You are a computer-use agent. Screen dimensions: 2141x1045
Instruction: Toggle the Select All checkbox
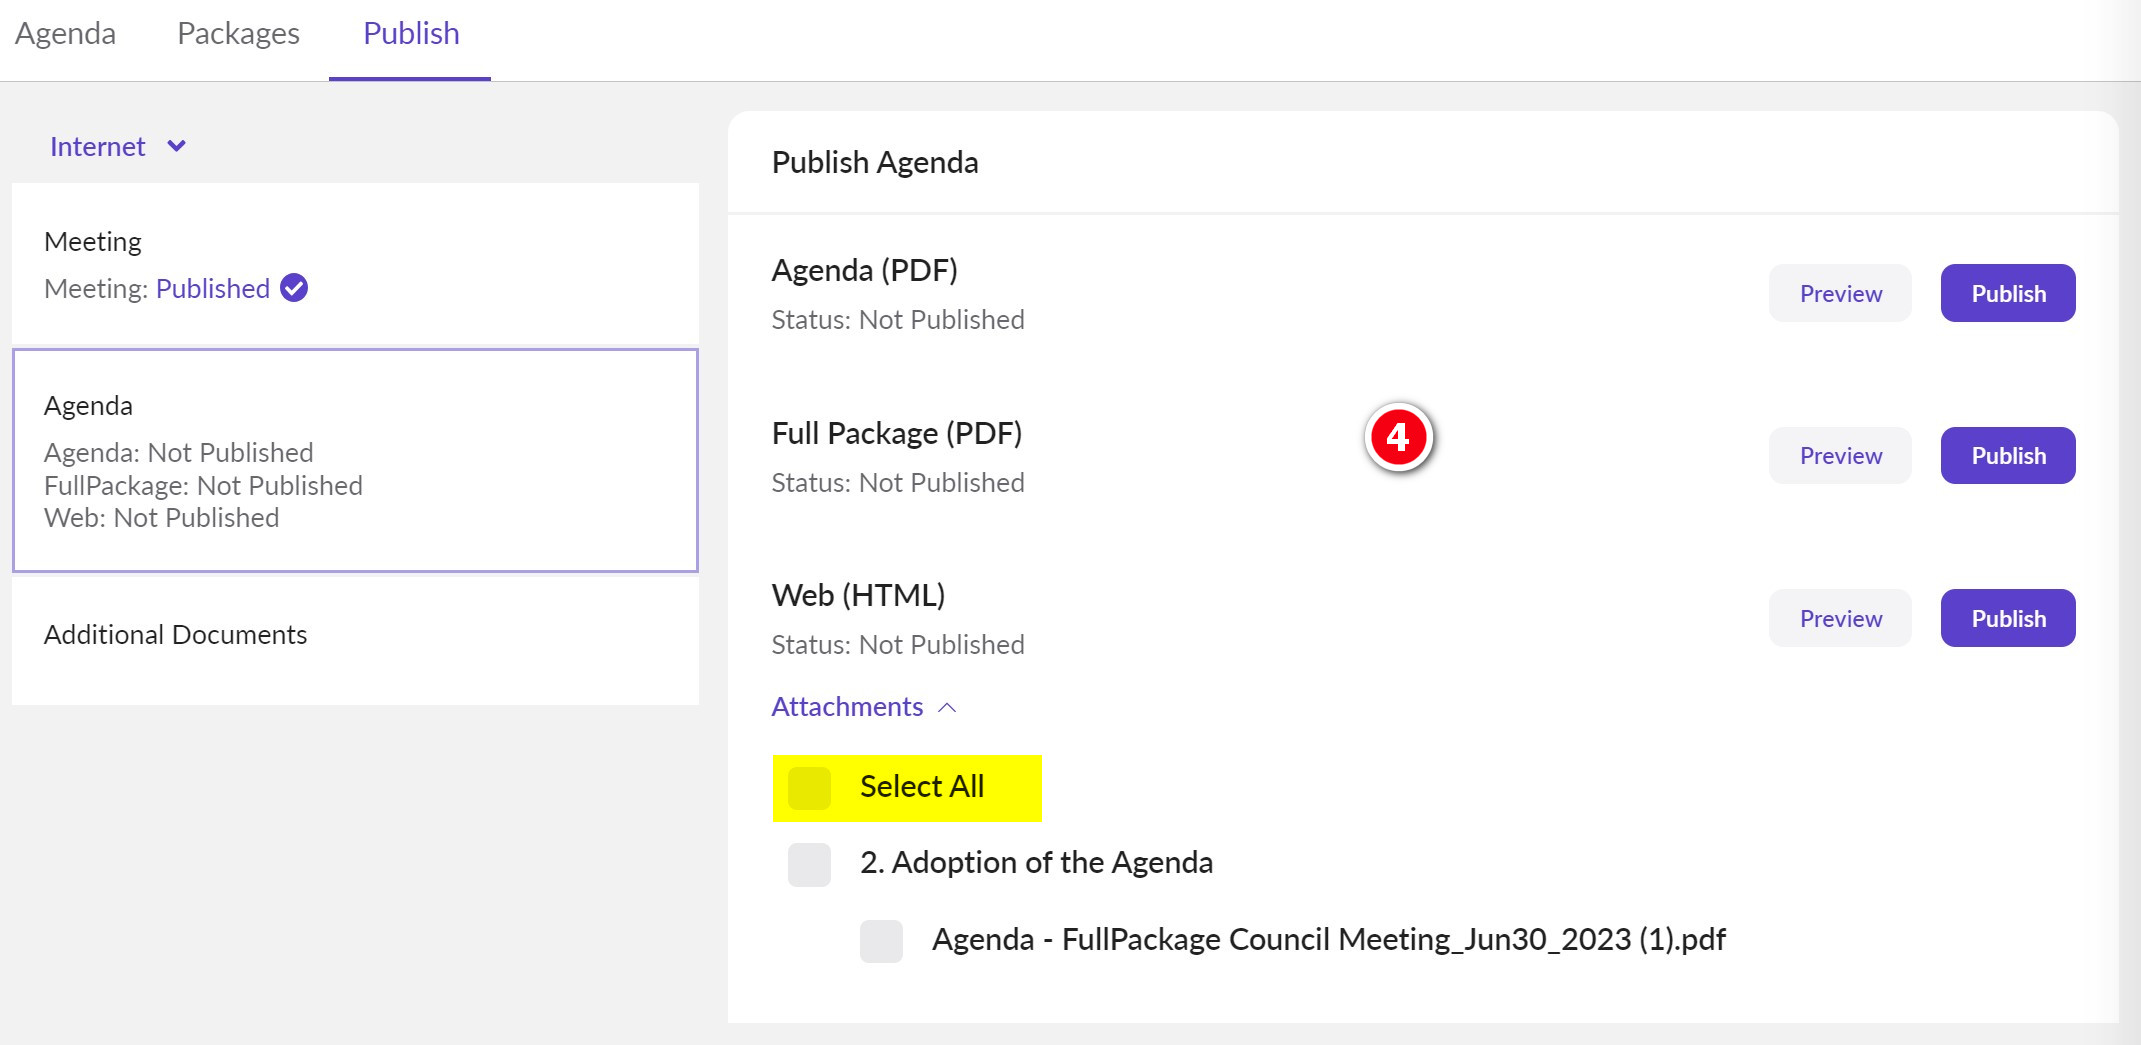pos(809,788)
